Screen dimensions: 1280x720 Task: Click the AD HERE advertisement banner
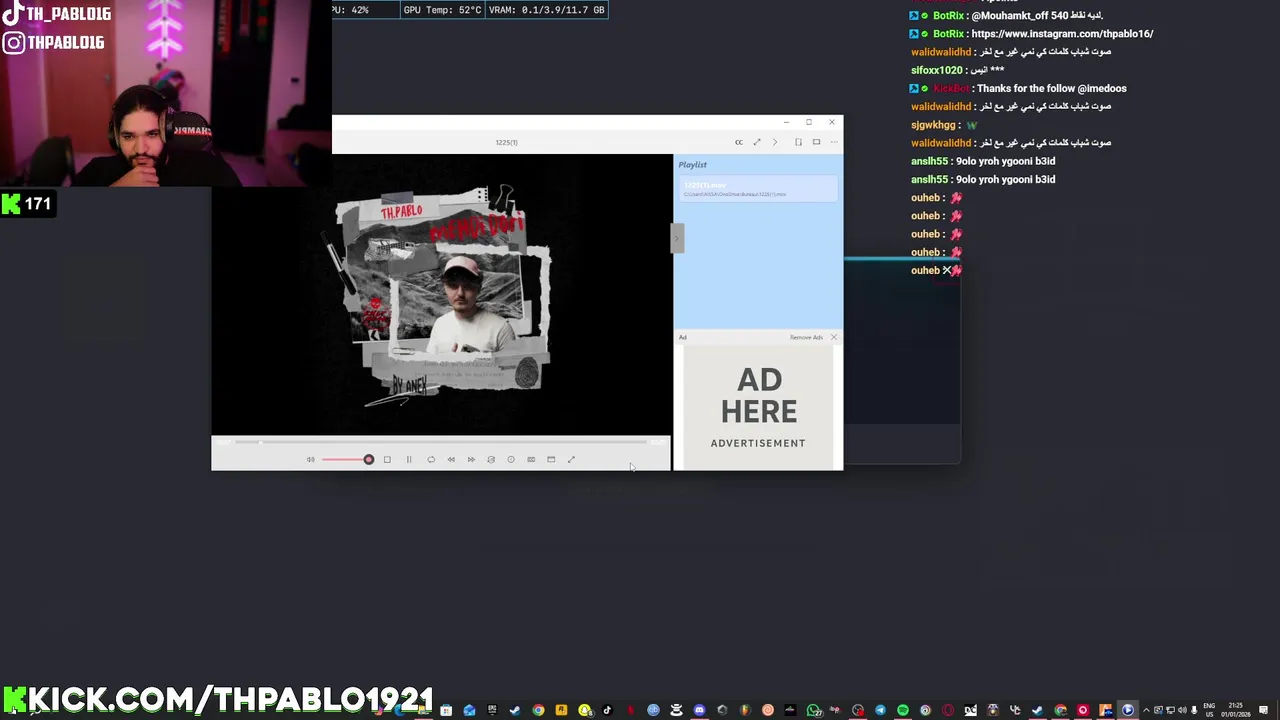(758, 408)
